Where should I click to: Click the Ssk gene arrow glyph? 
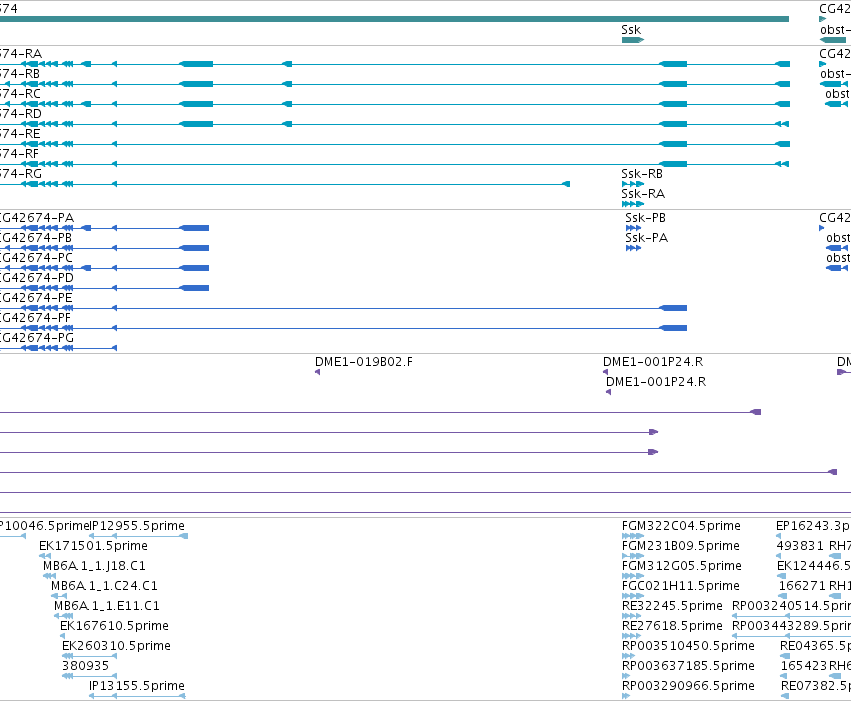point(633,40)
